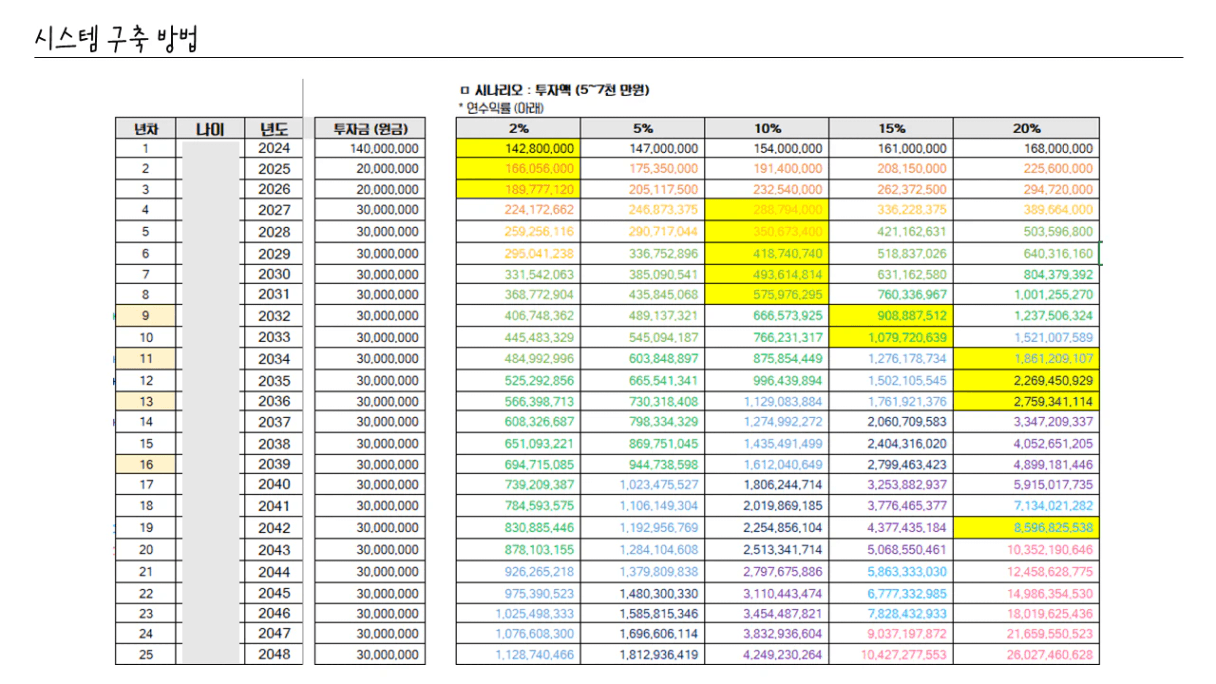Select the year 2035 cell

click(x=273, y=380)
